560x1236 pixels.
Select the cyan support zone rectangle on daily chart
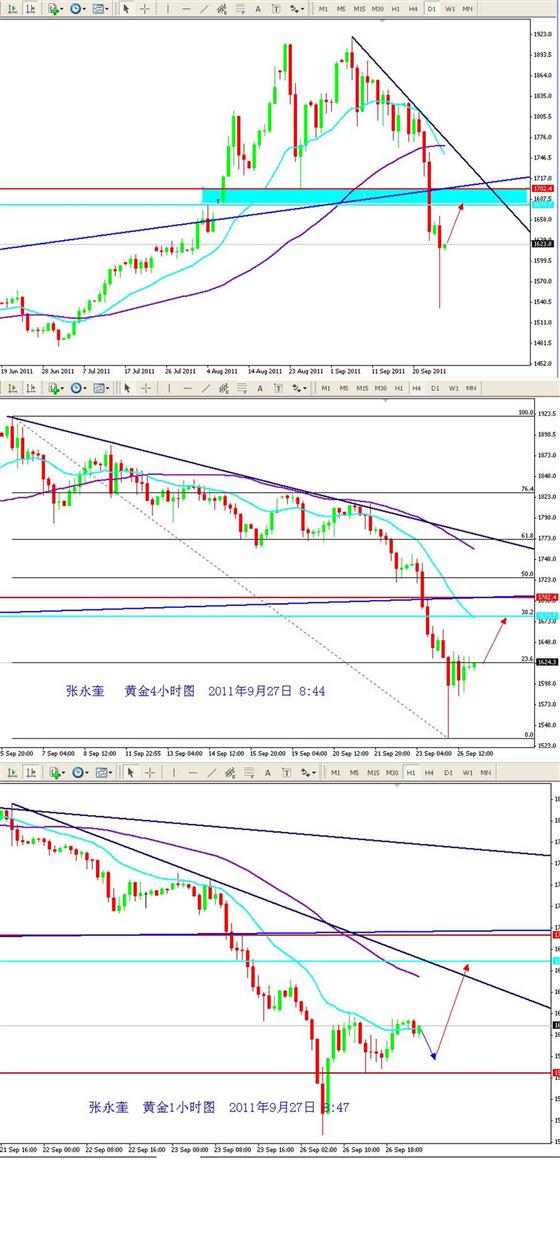(365, 196)
